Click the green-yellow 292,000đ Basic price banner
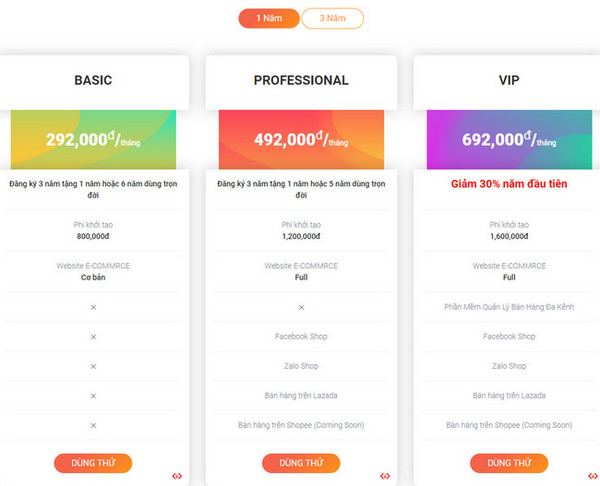This screenshot has width=600, height=486. 93,139
